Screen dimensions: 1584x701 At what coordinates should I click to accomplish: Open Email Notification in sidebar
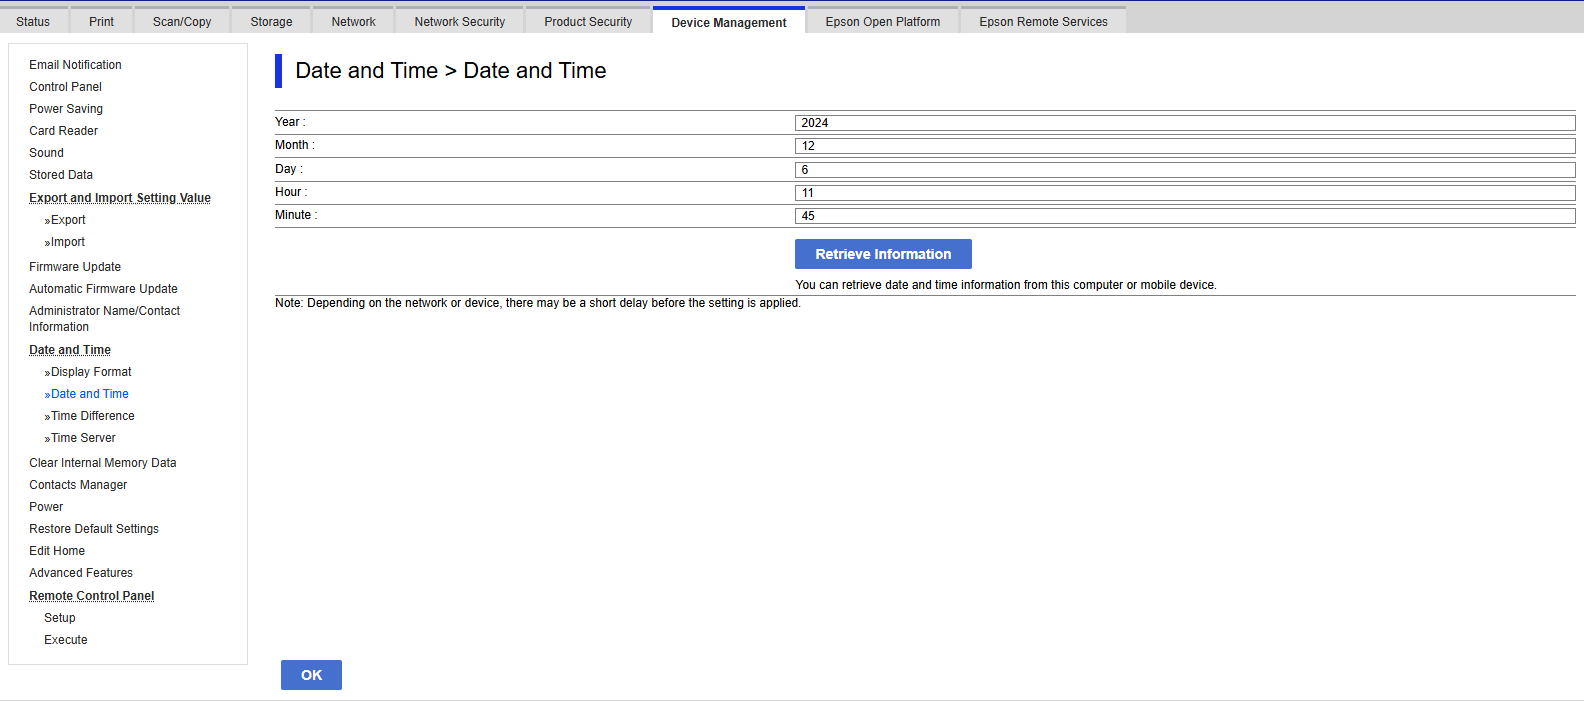[x=75, y=65]
